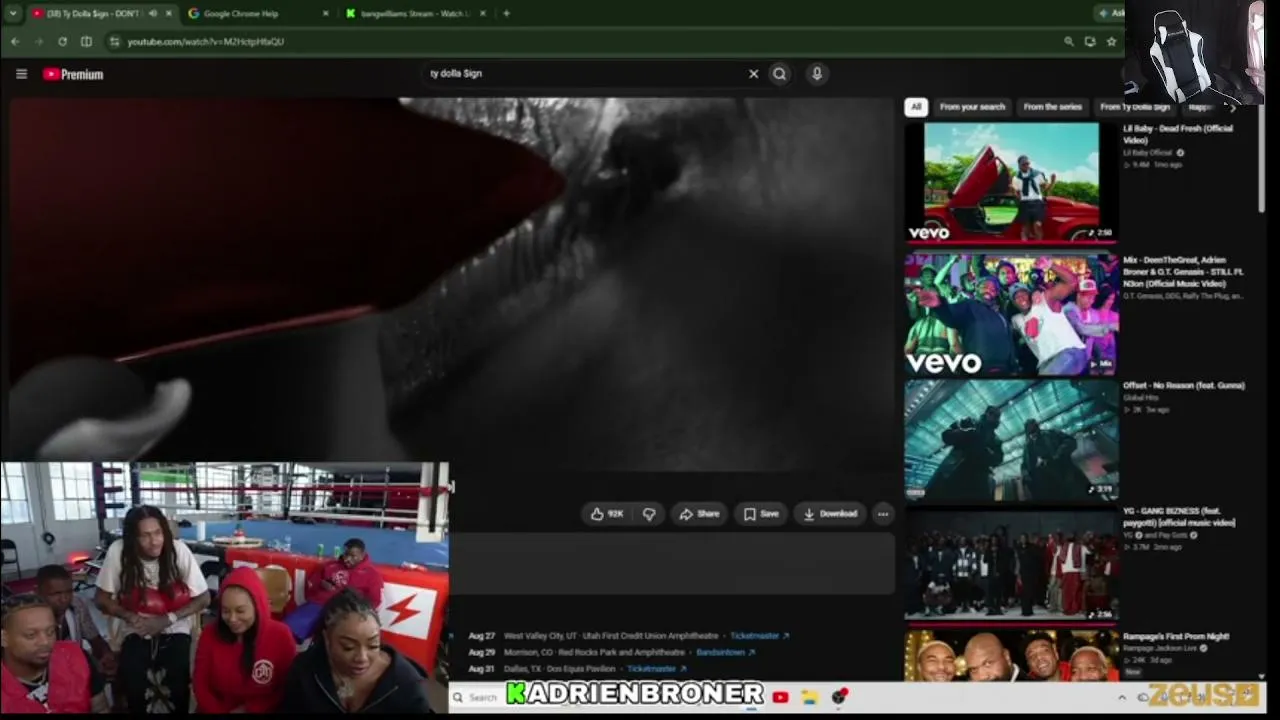The image size is (1280, 720).
Task: Open Ticketmaster link for West Valley City show
Action: [759, 636]
